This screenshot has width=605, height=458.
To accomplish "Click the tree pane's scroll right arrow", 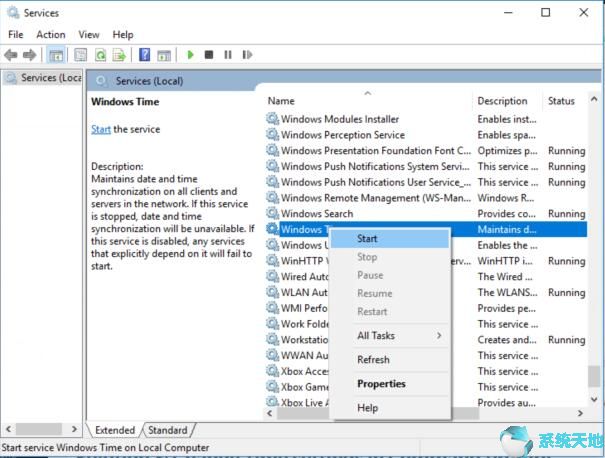I will [74, 429].
